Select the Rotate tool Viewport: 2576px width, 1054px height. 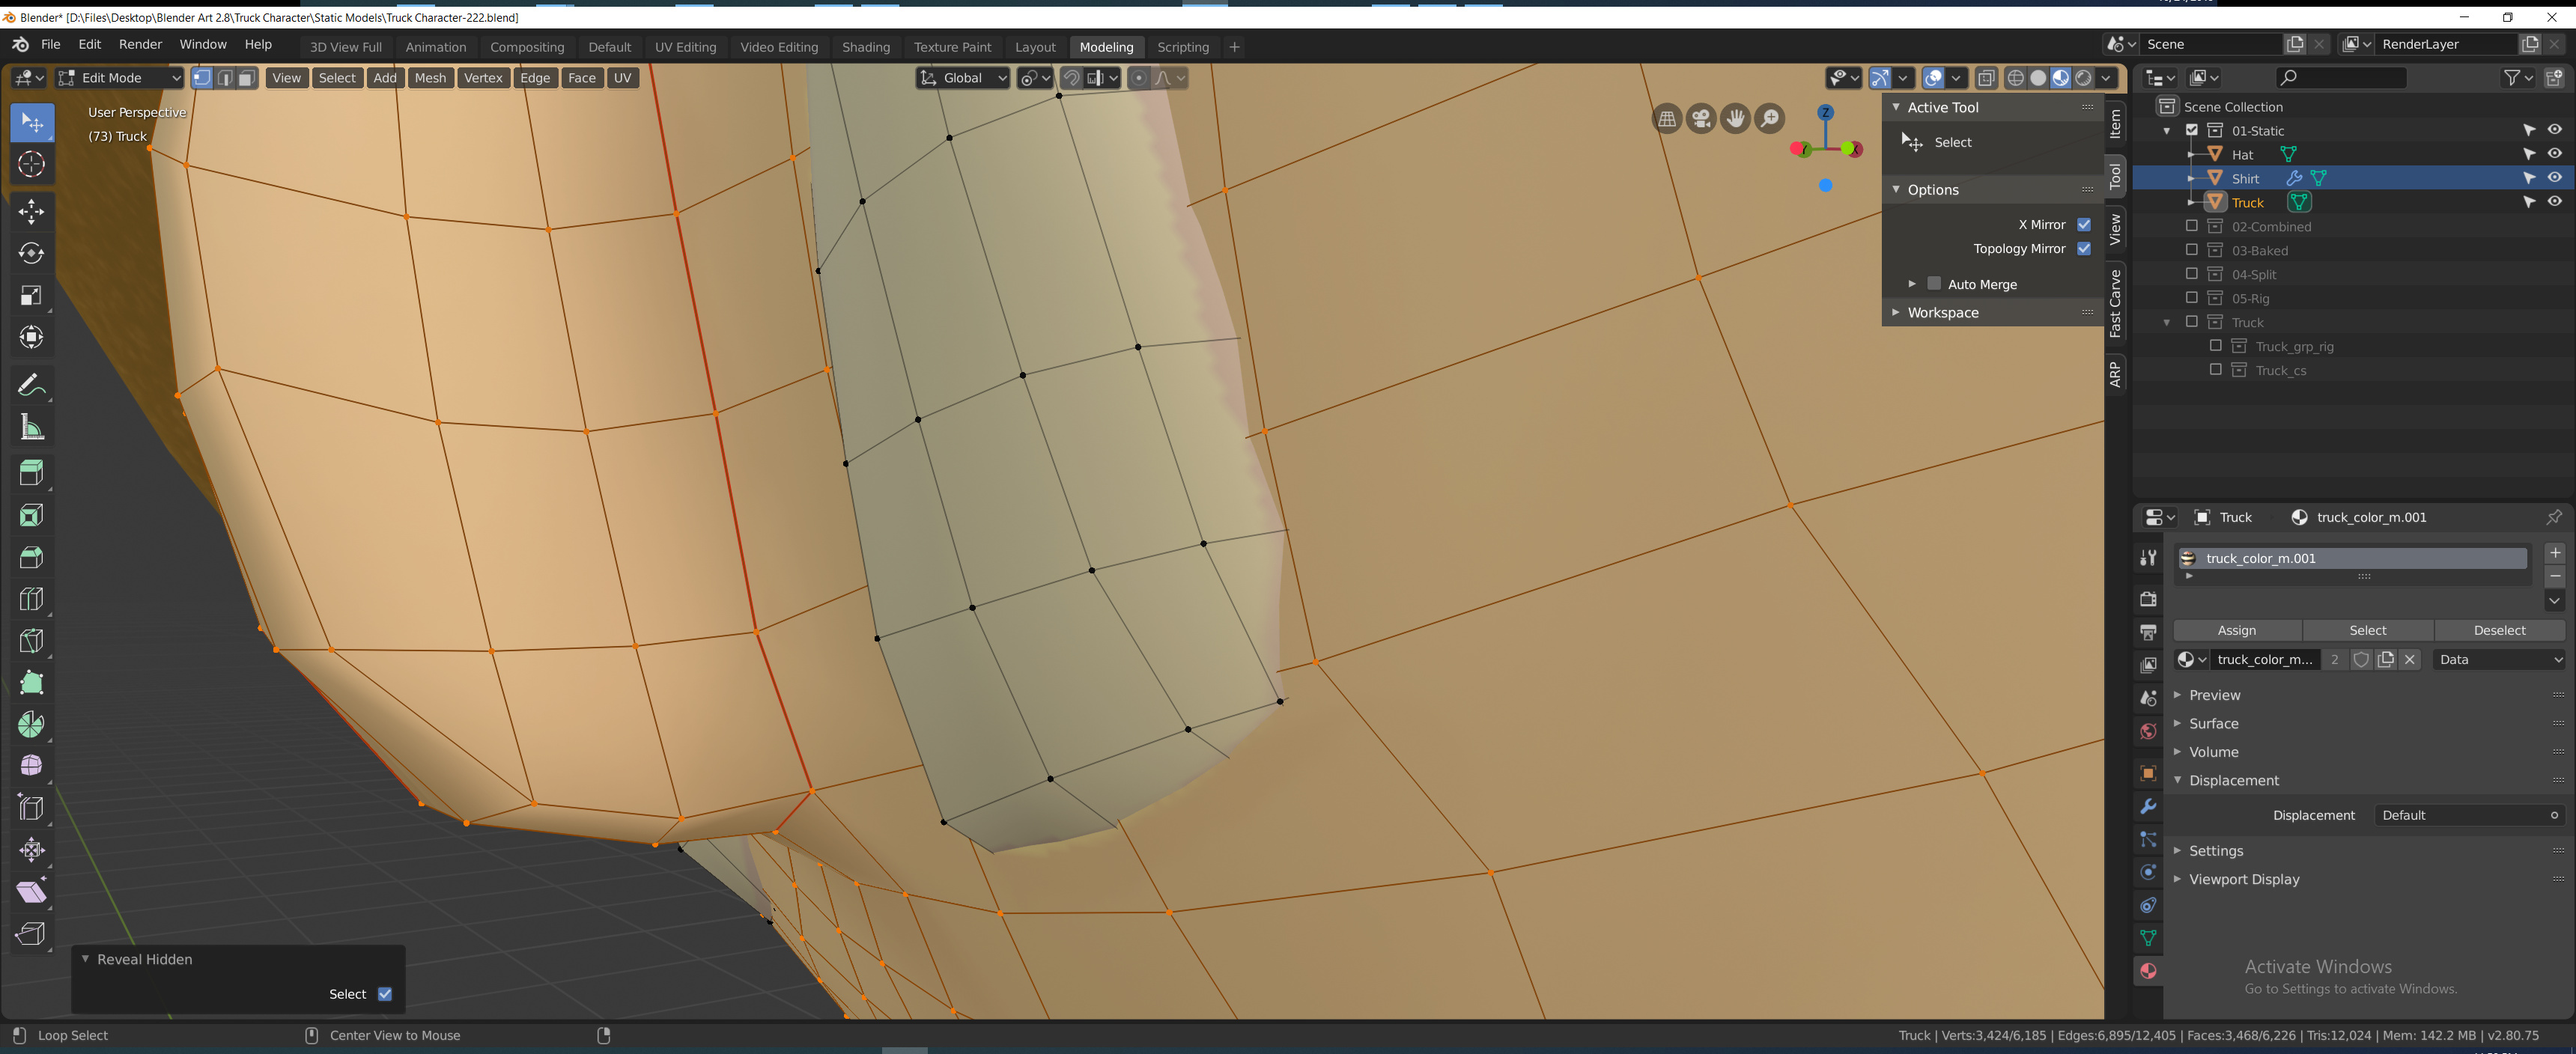[x=32, y=254]
